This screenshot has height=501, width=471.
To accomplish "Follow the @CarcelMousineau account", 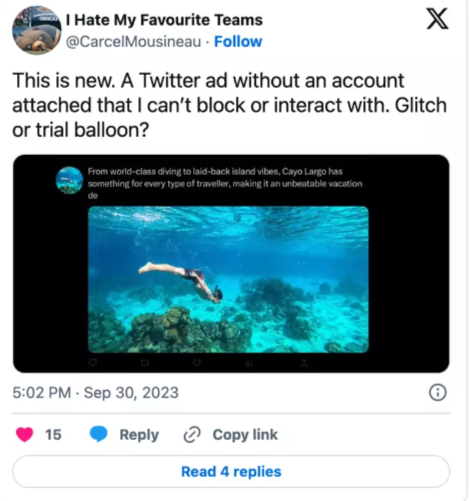I will point(238,42).
